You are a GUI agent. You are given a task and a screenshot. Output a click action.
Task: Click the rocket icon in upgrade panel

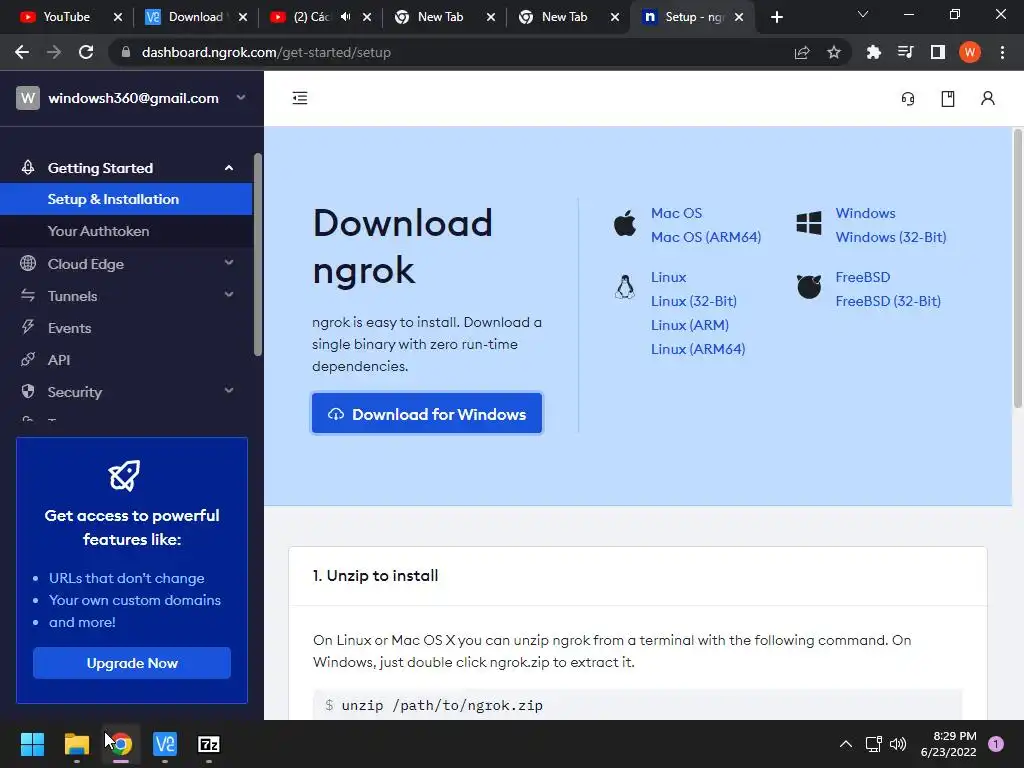124,475
